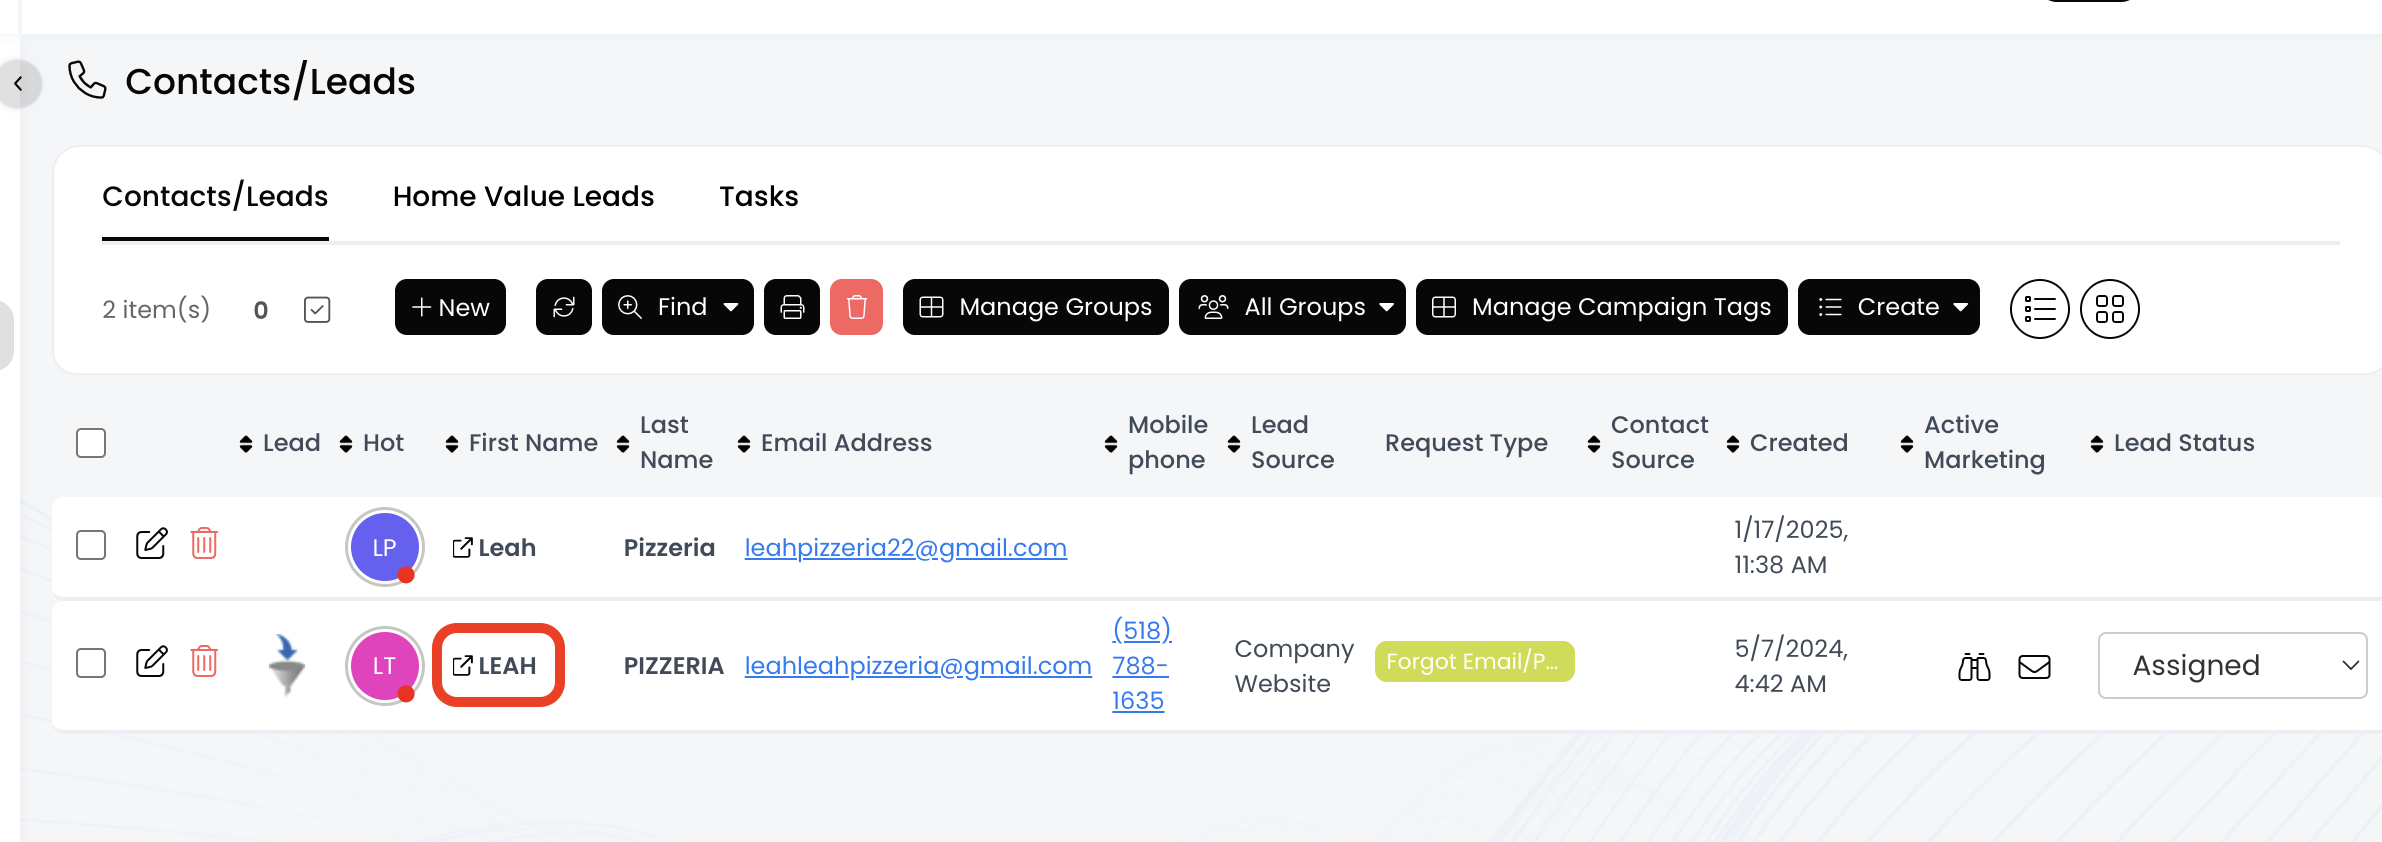2382x842 pixels.
Task: Expand the All Groups dropdown
Action: click(x=1292, y=307)
